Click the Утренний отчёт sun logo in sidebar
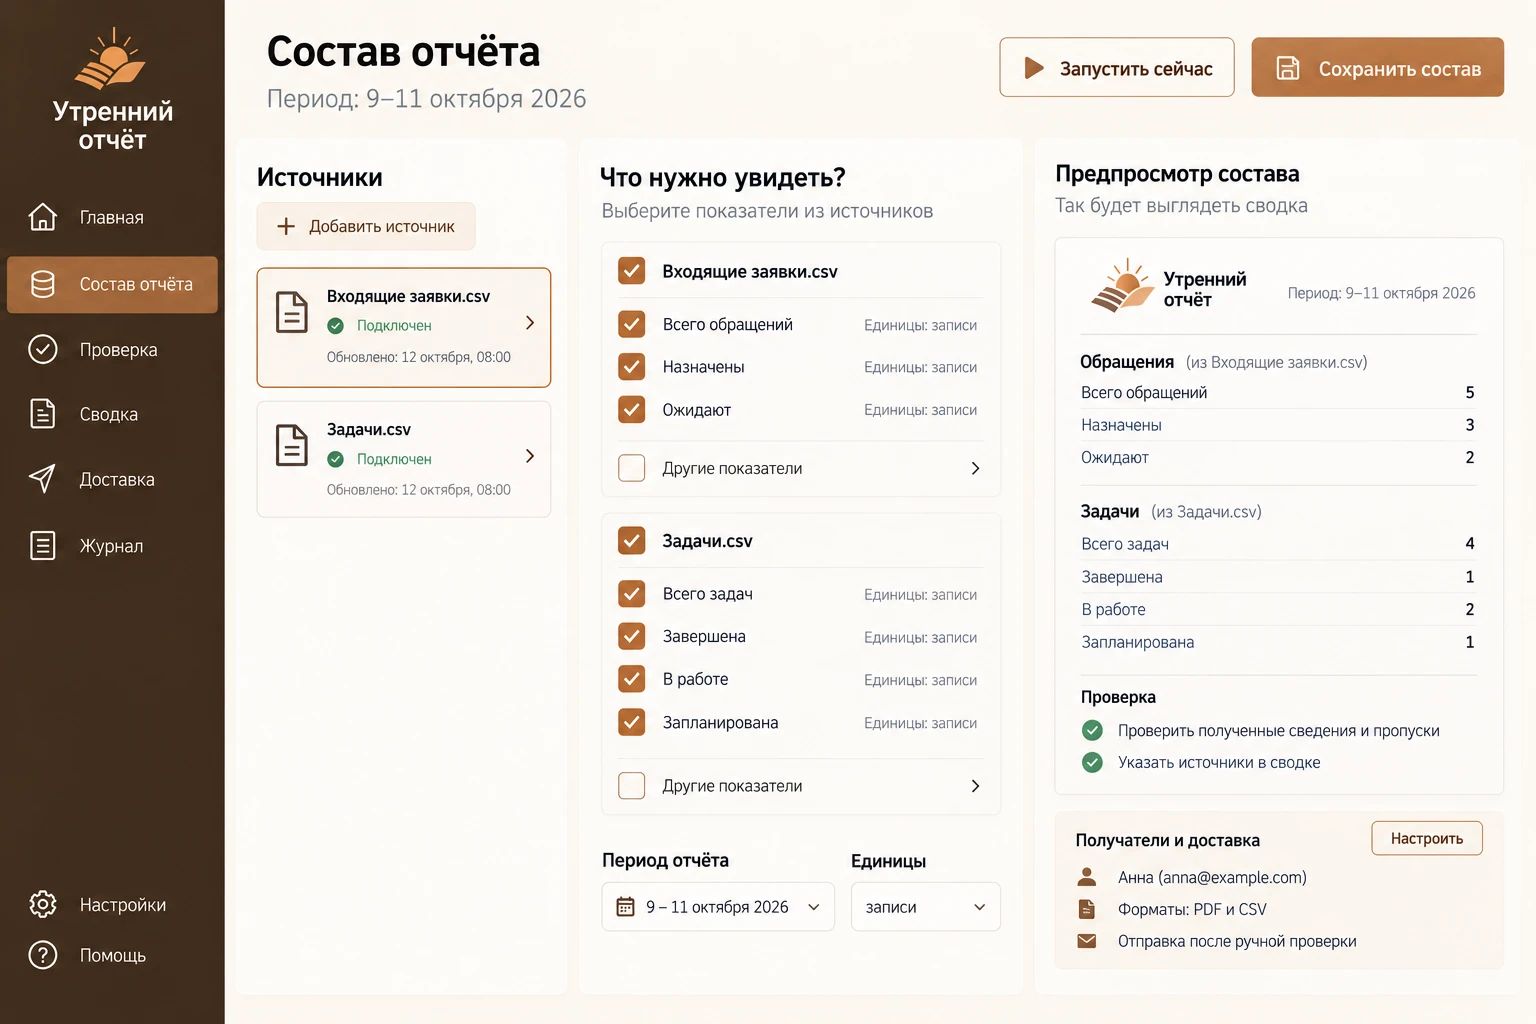Viewport: 1536px width, 1024px height. 111,59
